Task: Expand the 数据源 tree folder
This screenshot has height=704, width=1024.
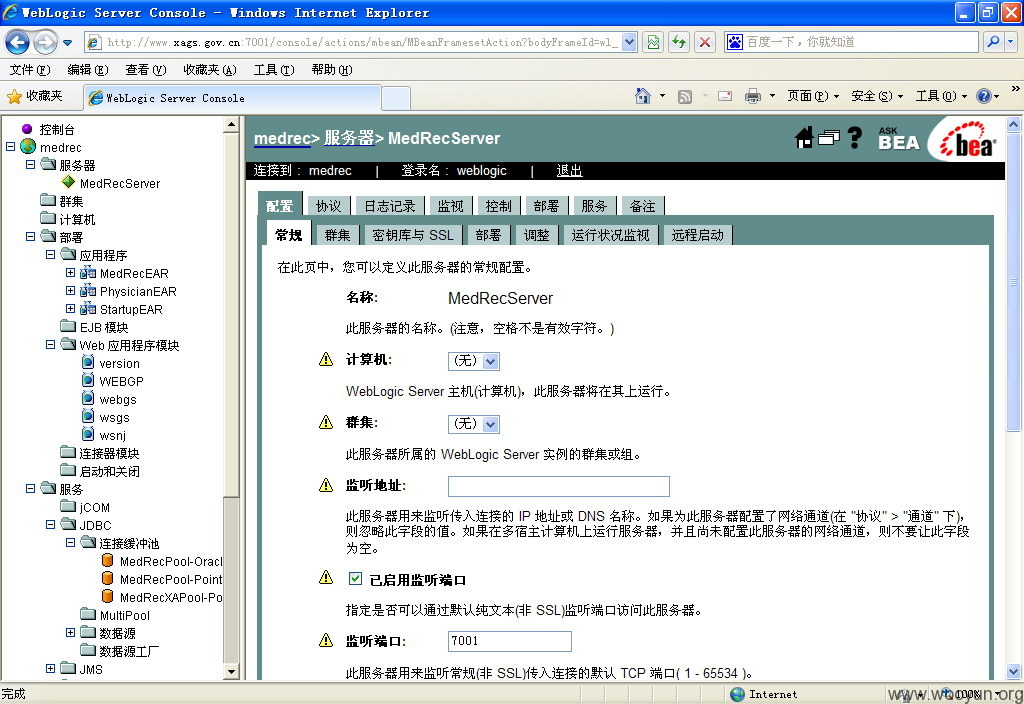Action: pyautogui.click(x=71, y=632)
